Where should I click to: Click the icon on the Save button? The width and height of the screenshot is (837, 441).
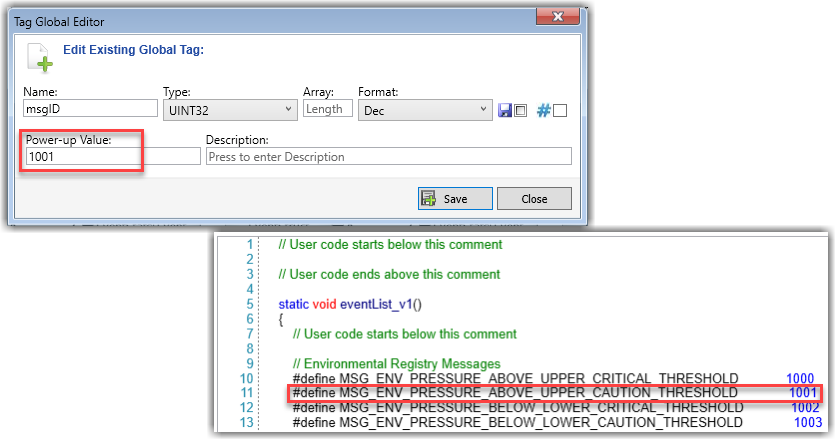(x=429, y=198)
